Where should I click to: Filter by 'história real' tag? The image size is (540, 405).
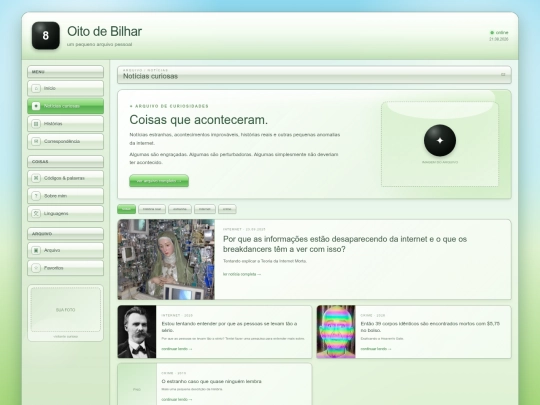(152, 209)
